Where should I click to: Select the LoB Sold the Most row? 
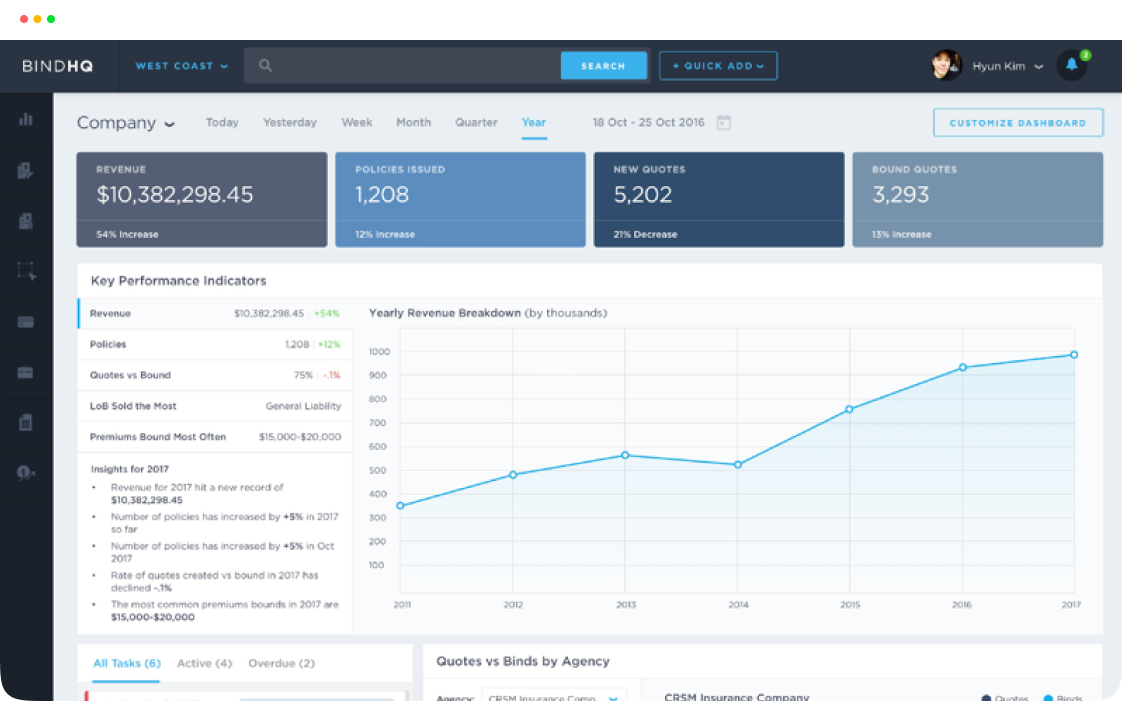215,406
